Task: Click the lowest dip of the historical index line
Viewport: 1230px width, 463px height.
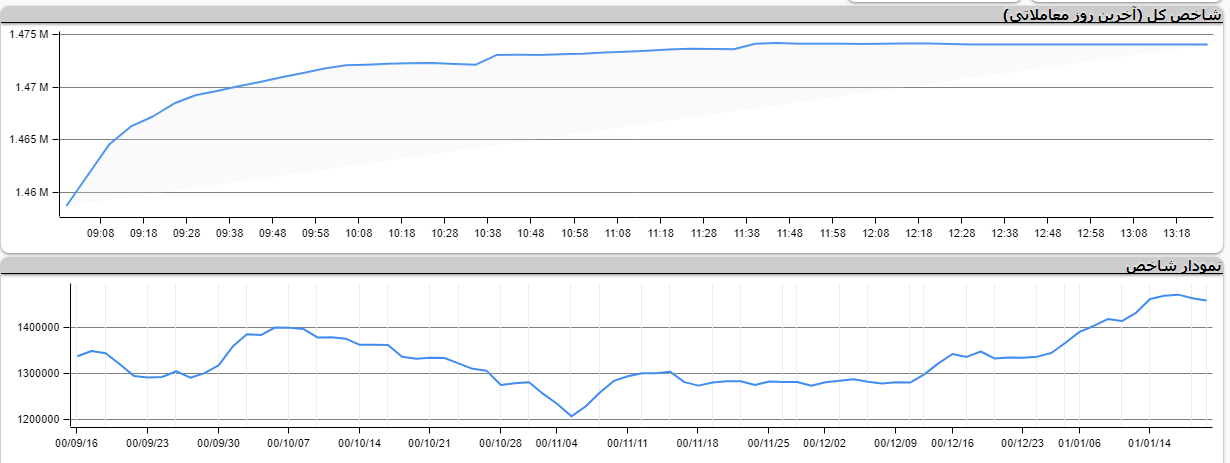Action: click(571, 416)
